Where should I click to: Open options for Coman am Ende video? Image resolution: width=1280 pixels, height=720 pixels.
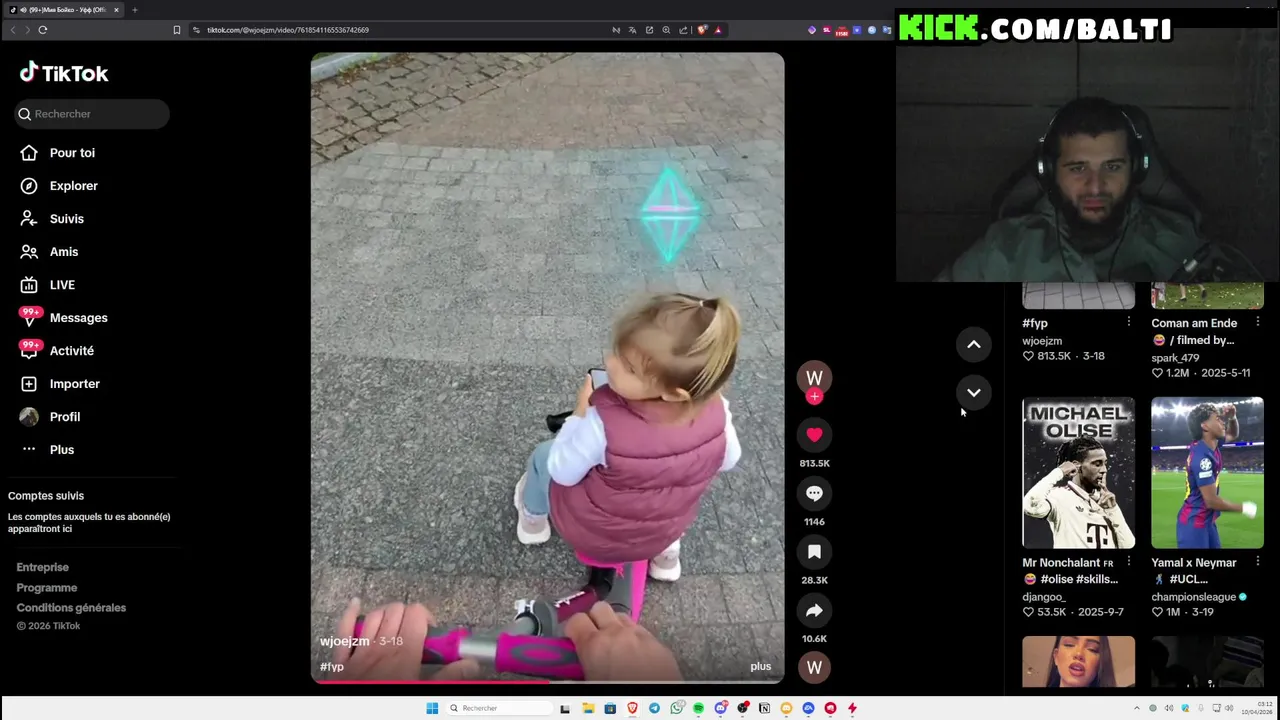pyautogui.click(x=1257, y=322)
